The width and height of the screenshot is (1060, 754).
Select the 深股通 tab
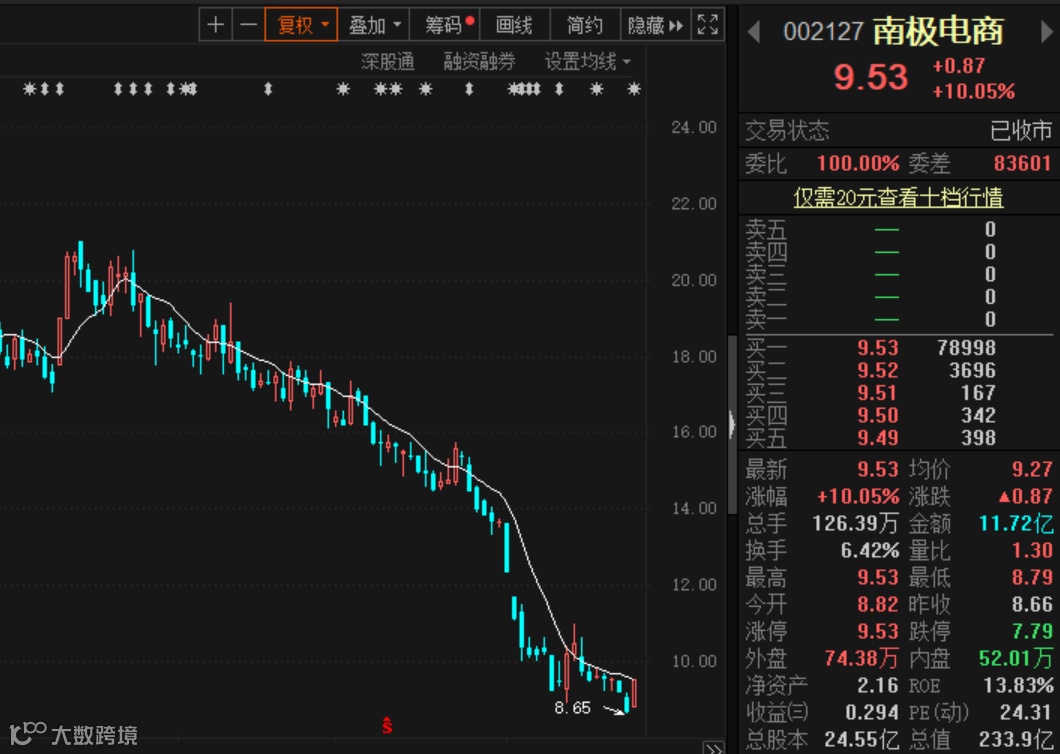(x=388, y=62)
